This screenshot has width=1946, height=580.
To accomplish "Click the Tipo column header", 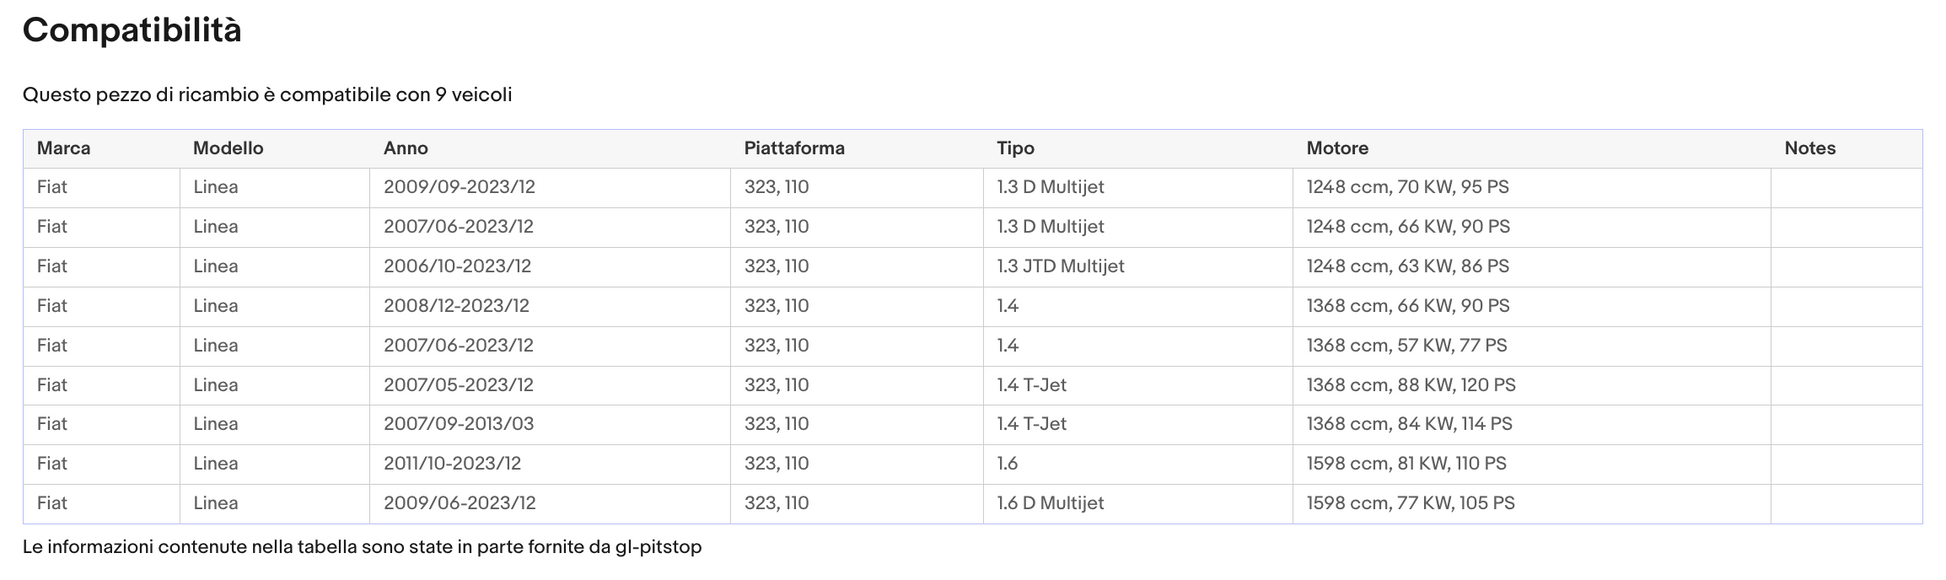I will (x=1138, y=148).
